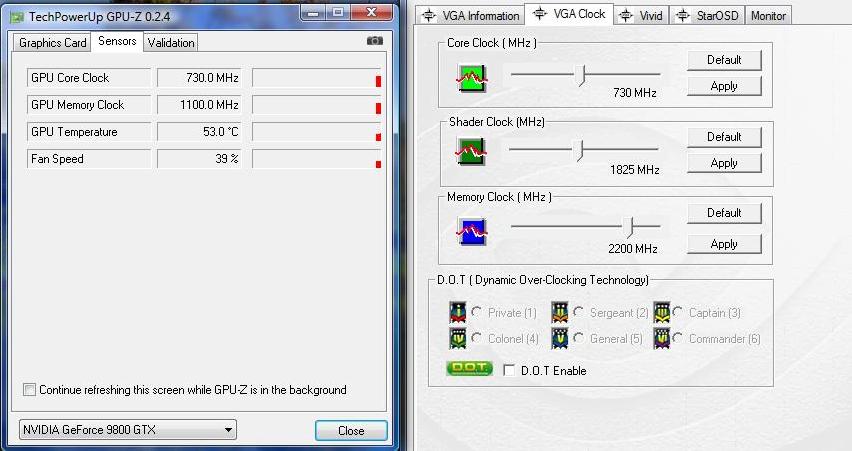Click the Core Clock slider handle
Image resolution: width=852 pixels, height=451 pixels.
581,75
